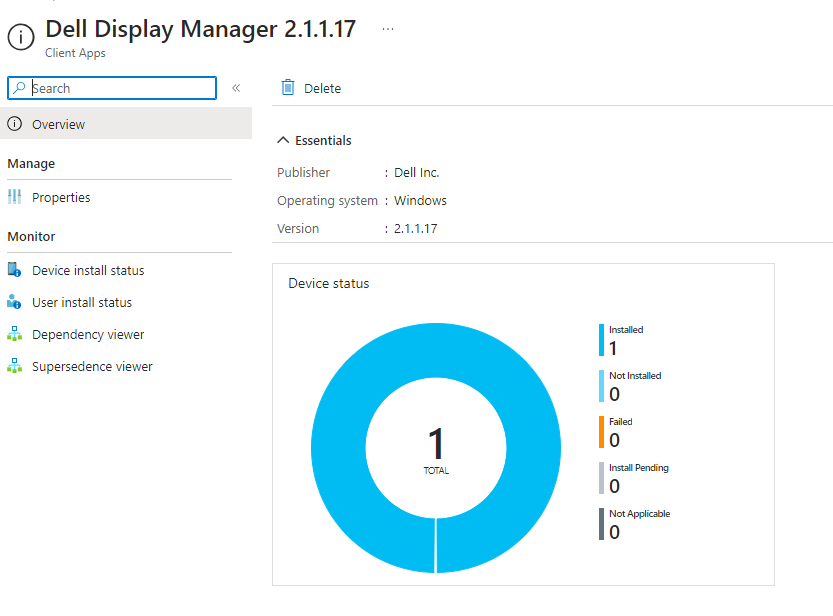Click the large info icon beside title
The width and height of the screenshot is (833, 616).
pyautogui.click(x=21, y=37)
